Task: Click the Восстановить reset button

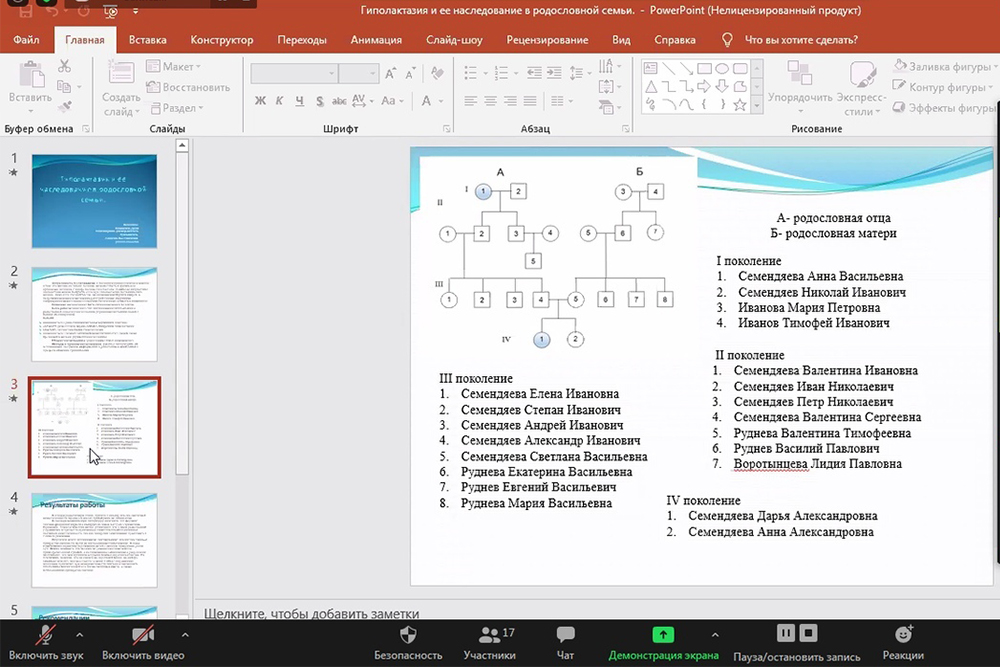Action: coord(189,87)
